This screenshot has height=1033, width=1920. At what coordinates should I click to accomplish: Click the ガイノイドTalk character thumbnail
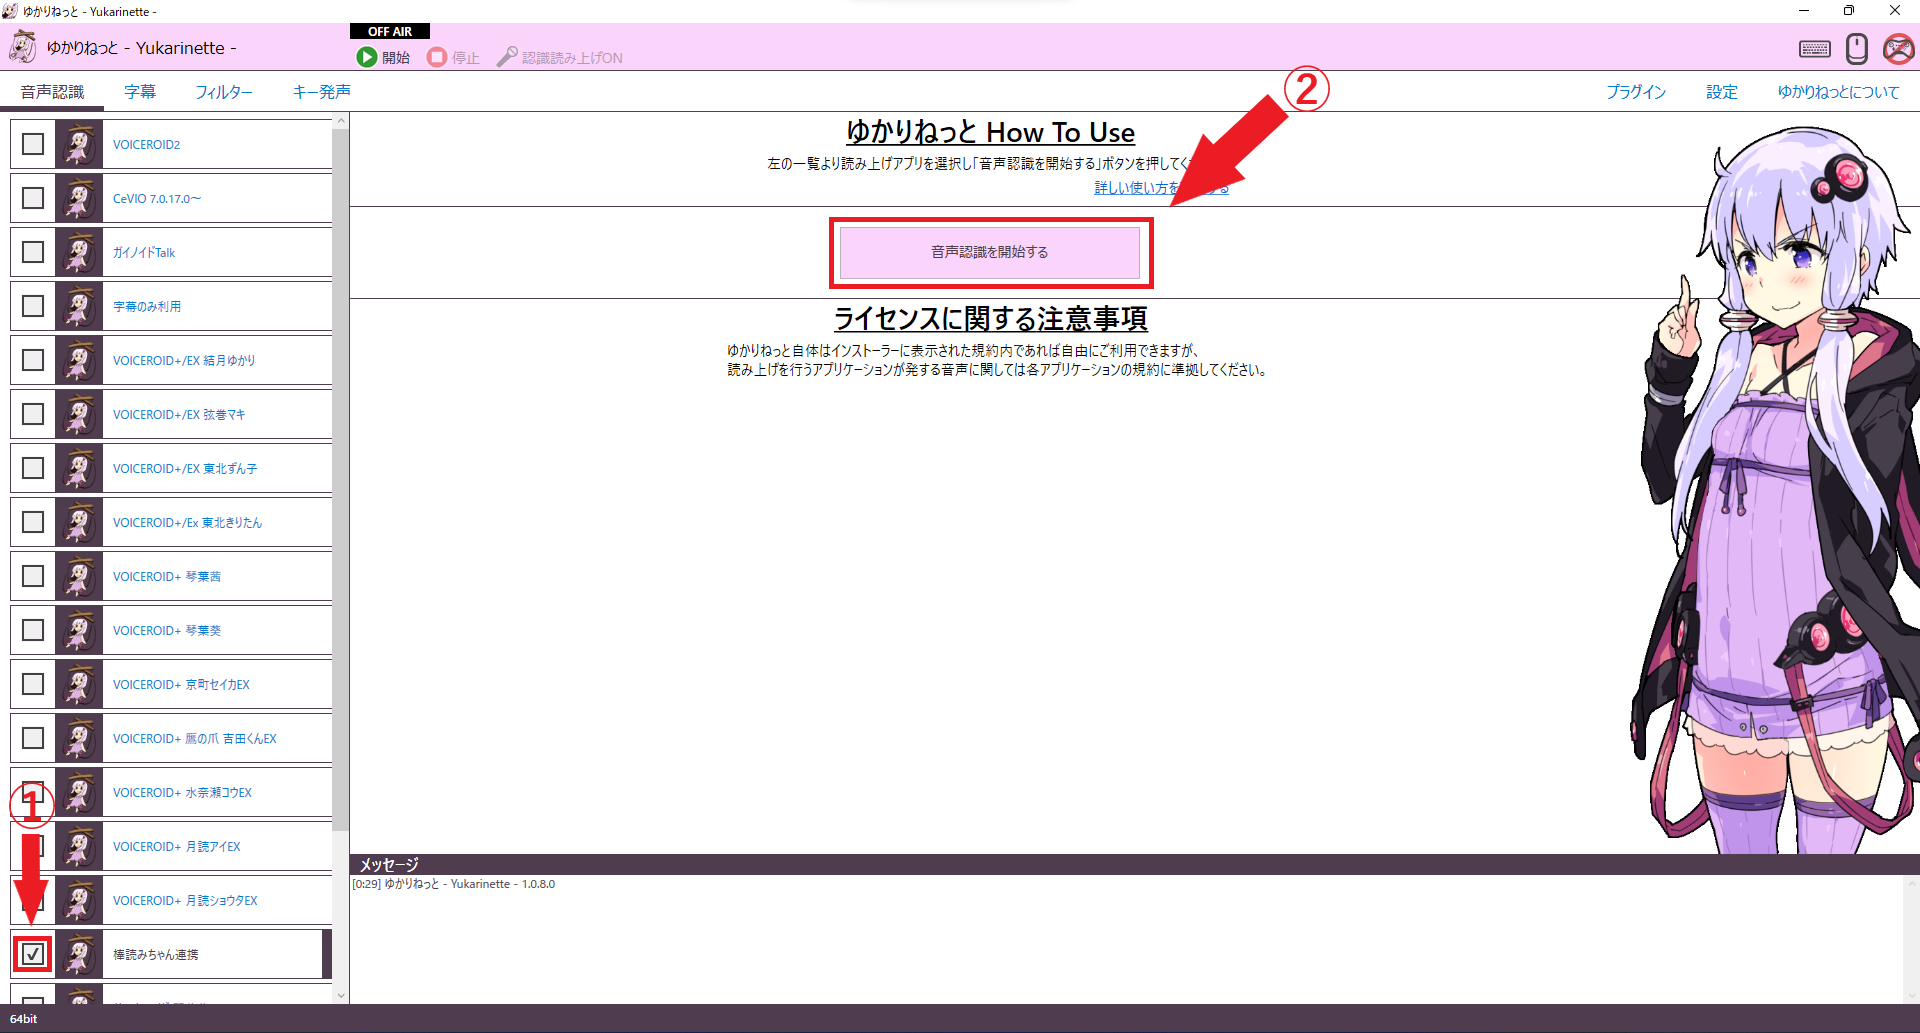[79, 252]
